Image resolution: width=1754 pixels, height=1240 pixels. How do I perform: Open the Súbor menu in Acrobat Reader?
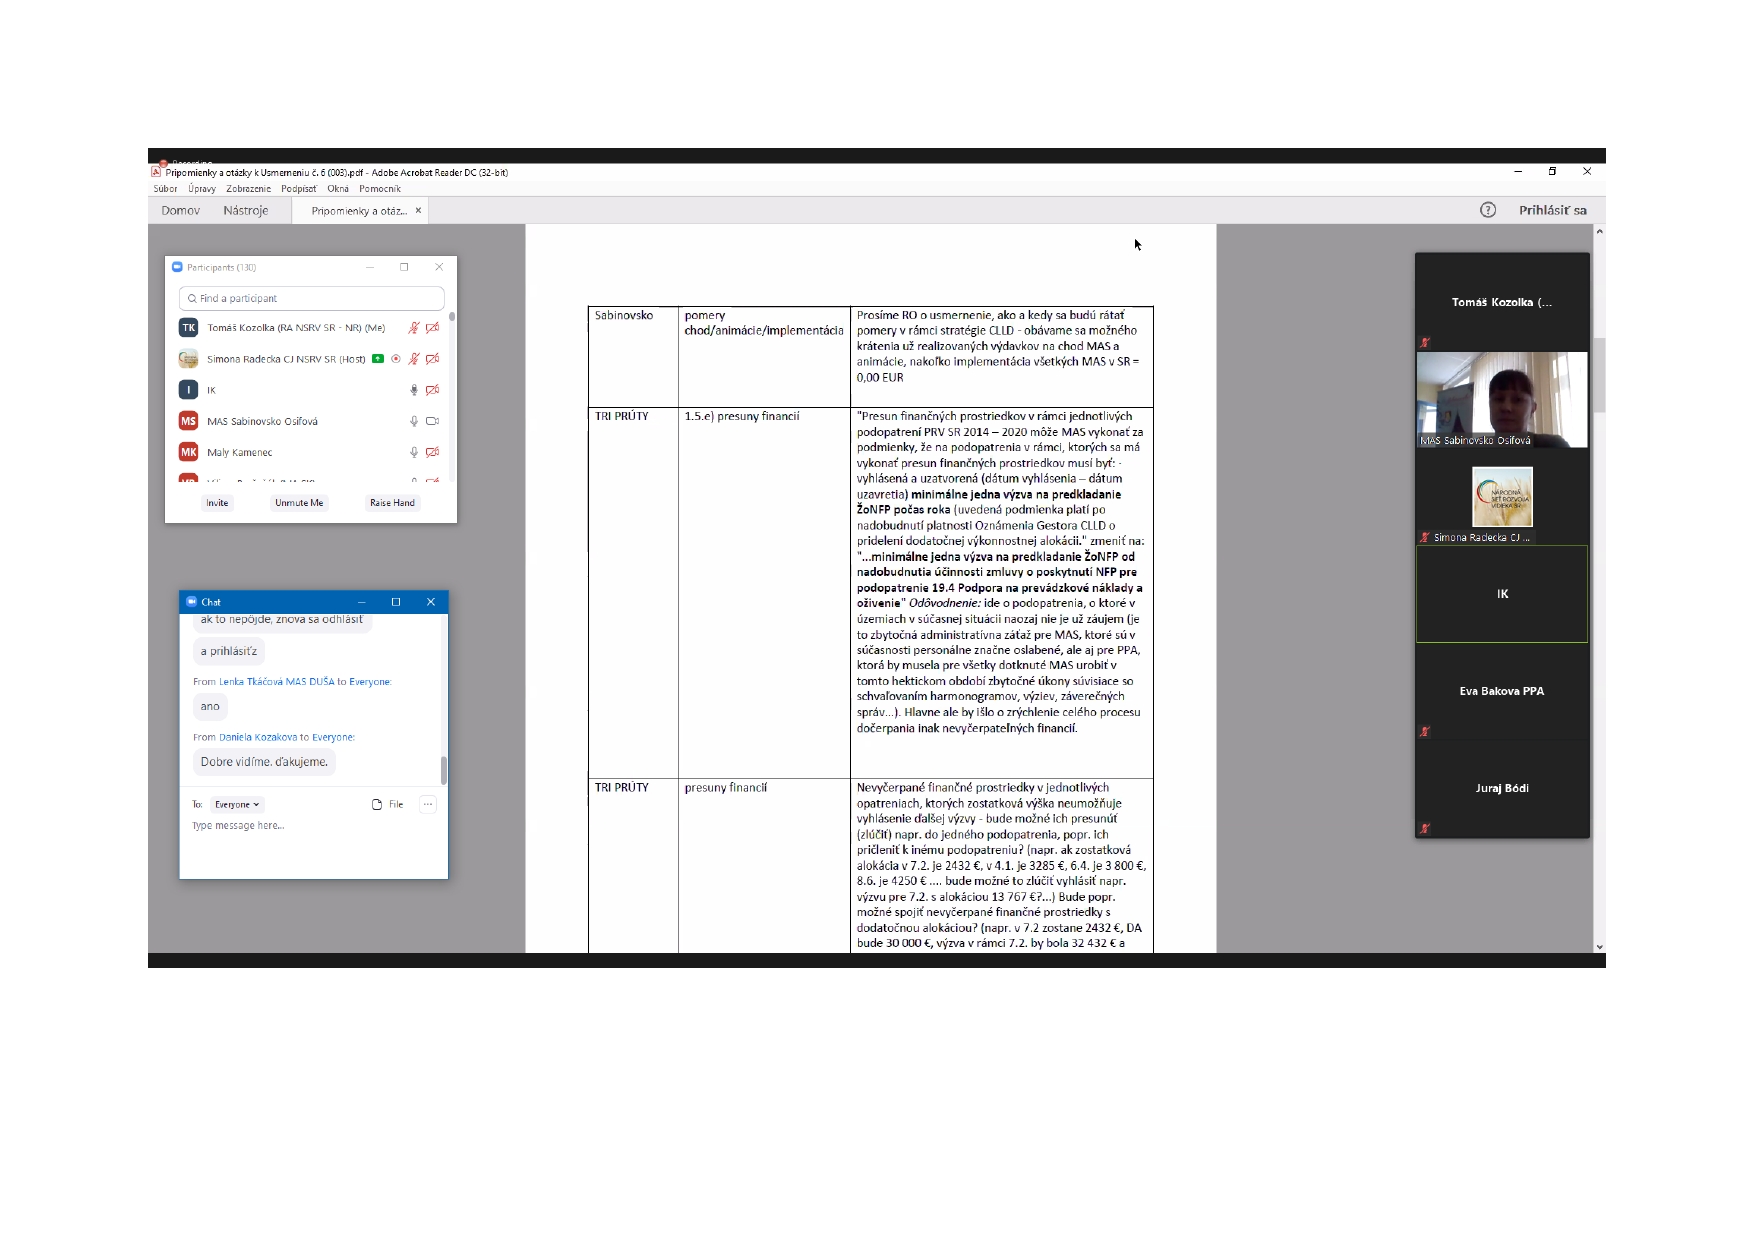(x=165, y=189)
